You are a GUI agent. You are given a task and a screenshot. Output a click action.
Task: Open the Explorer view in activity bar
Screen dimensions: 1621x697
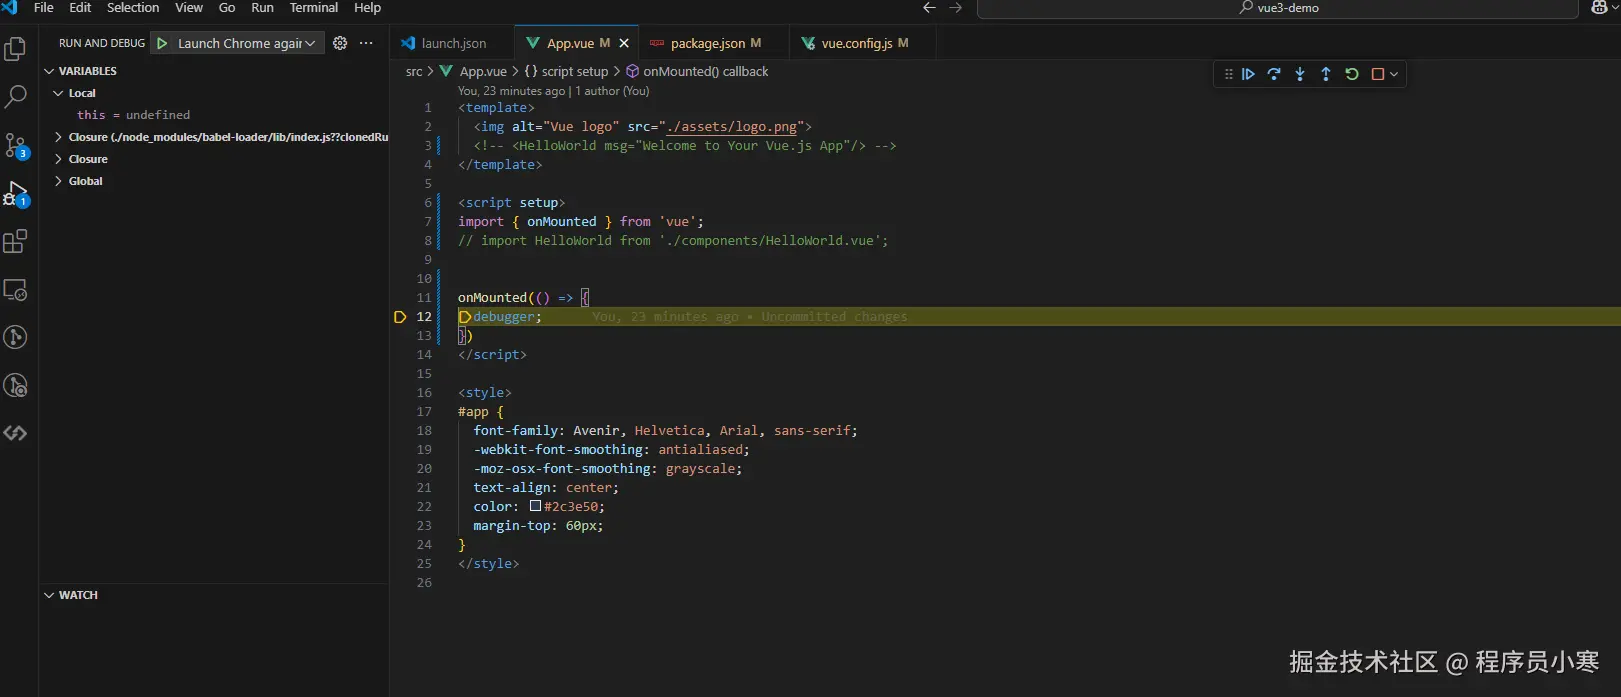[x=16, y=49]
